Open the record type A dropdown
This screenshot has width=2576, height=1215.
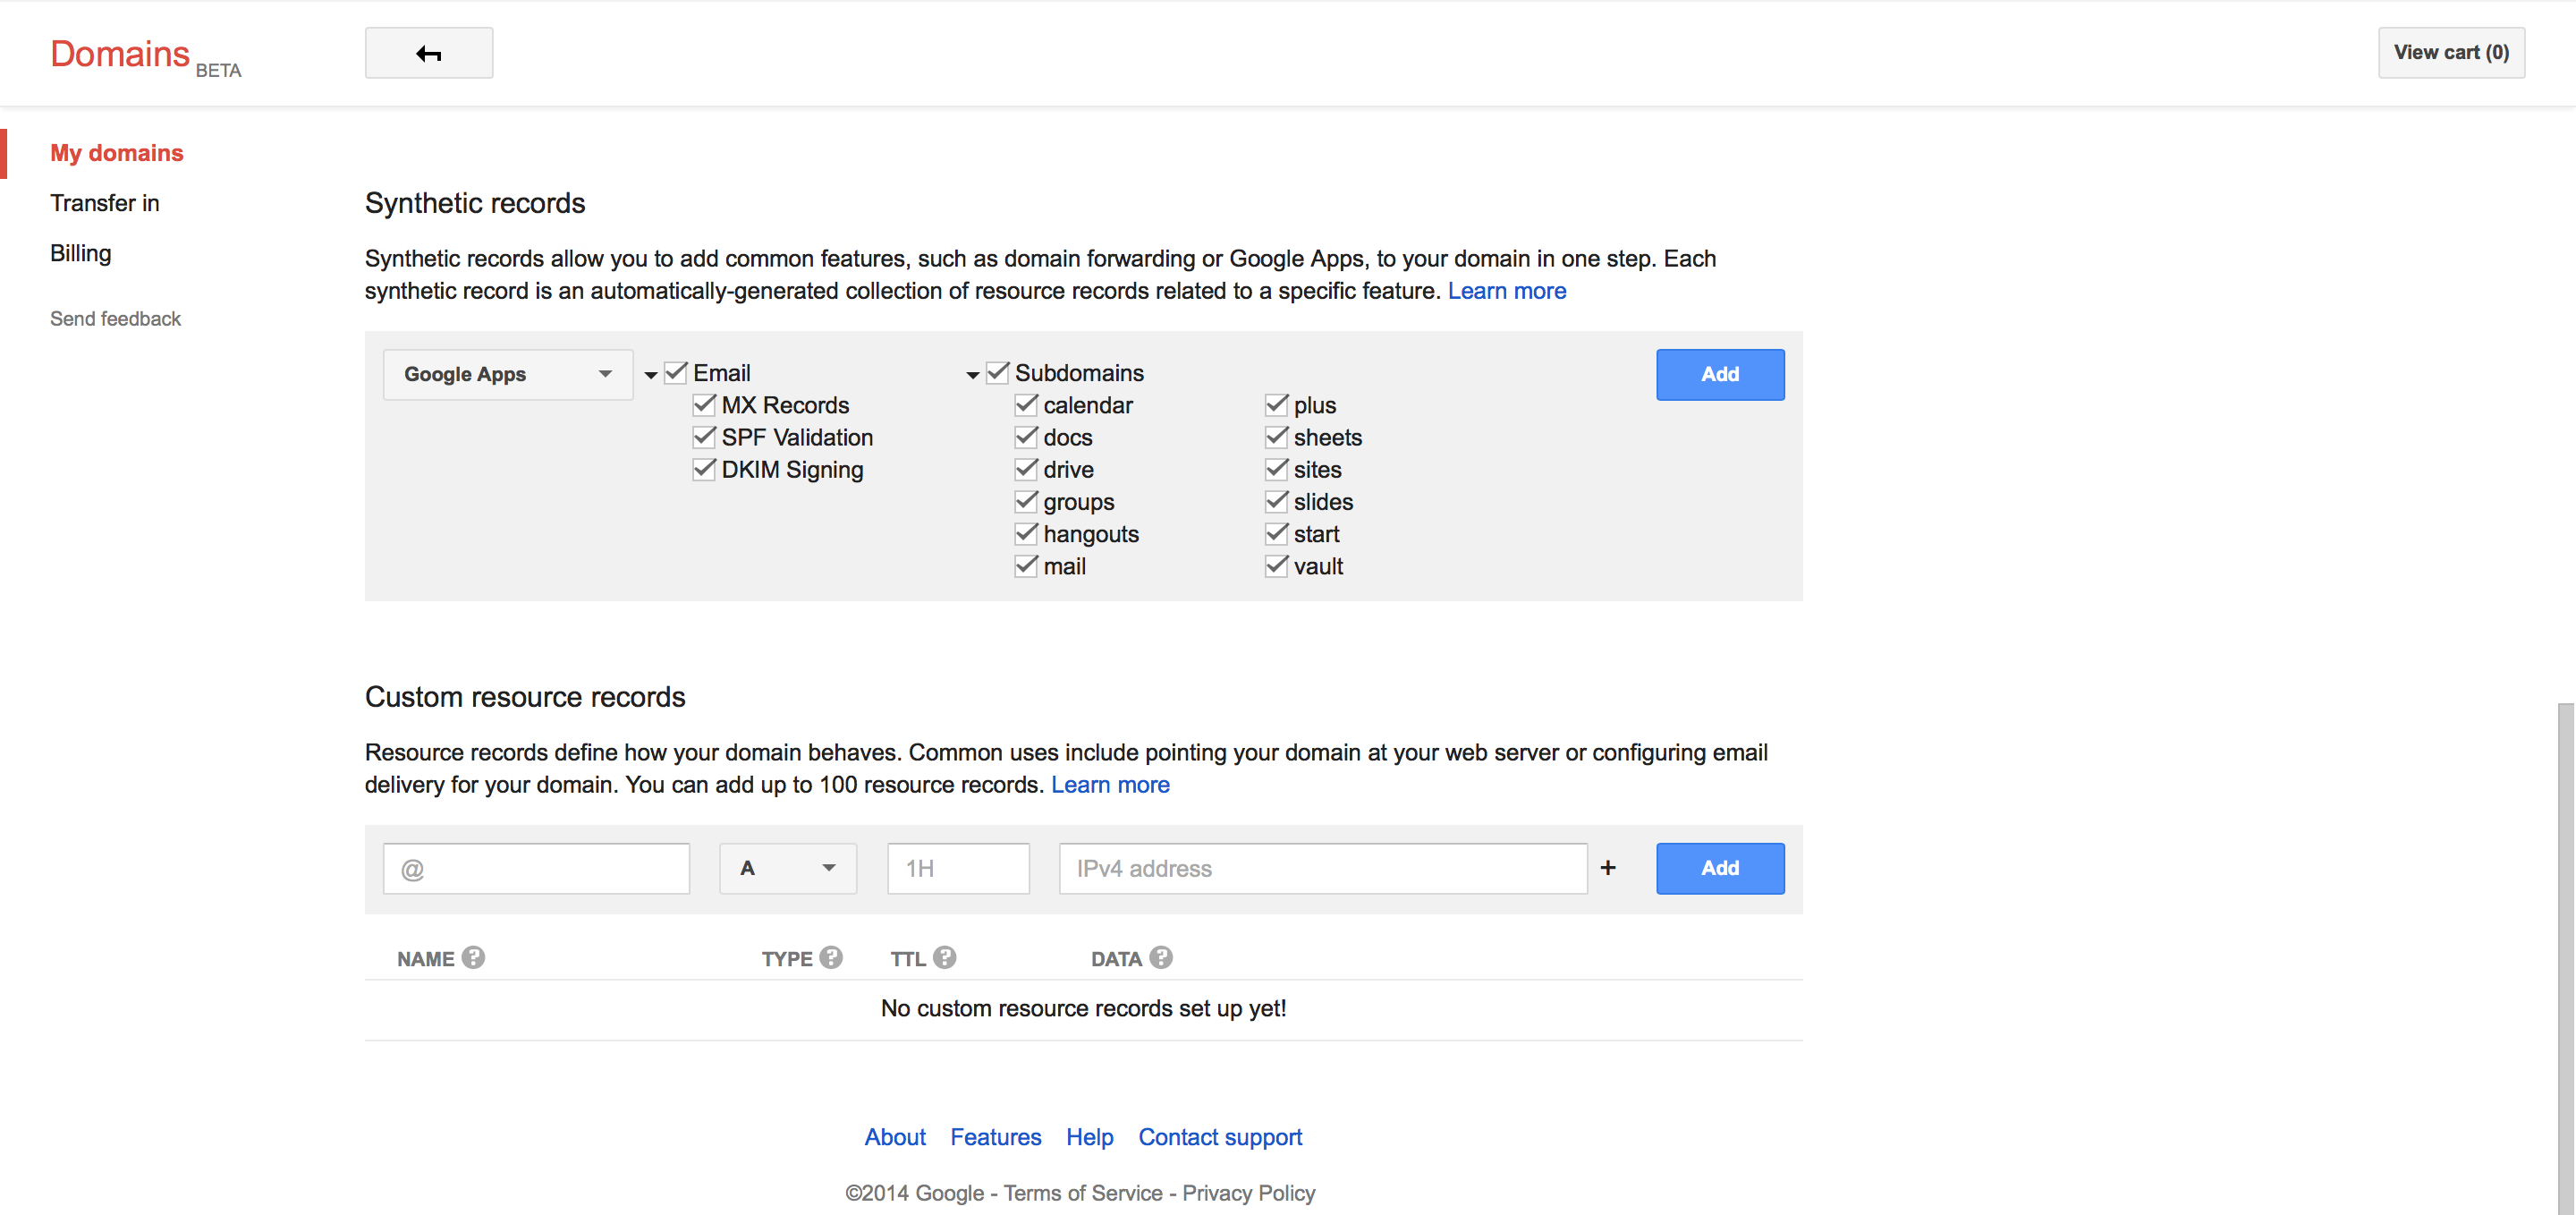pos(787,868)
